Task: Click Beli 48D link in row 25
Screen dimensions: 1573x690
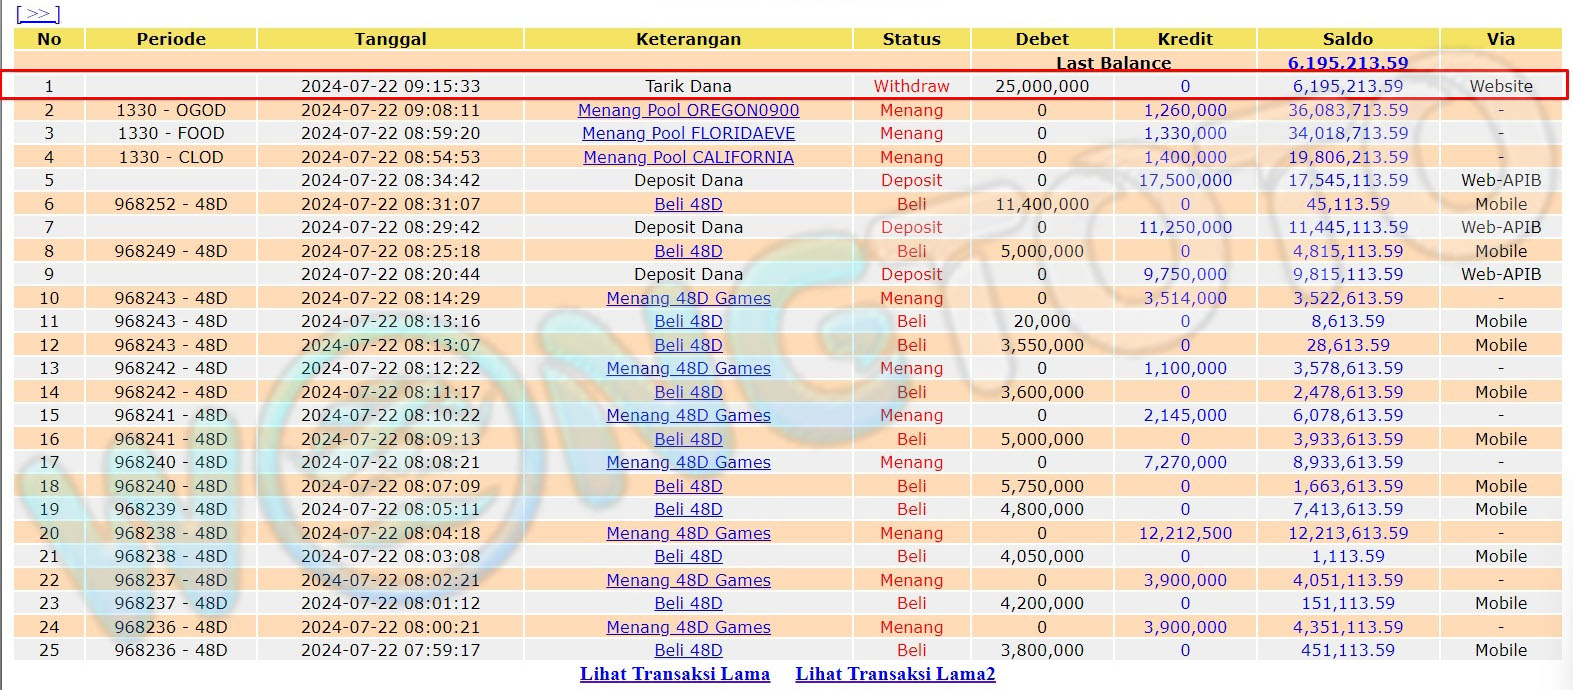Action: [x=688, y=650]
